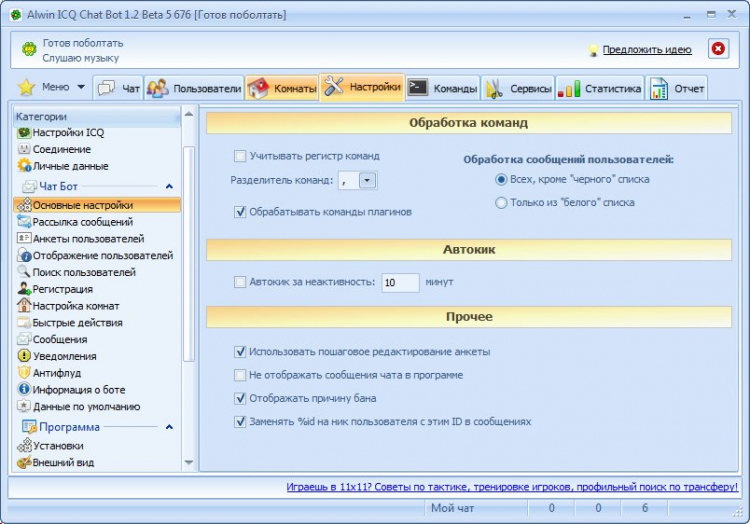Uncheck Отображать причину бана
750x524 pixels.
pyautogui.click(x=240, y=398)
